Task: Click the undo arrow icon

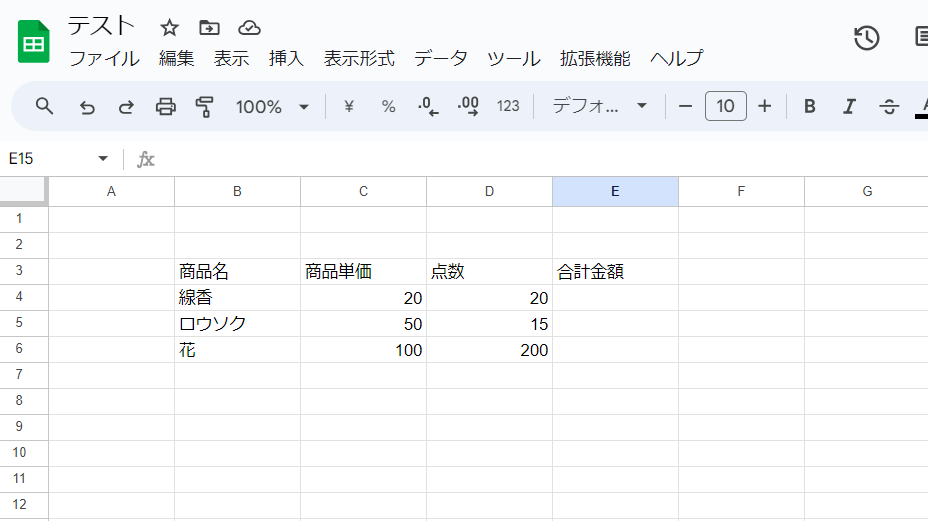Action: pyautogui.click(x=87, y=106)
